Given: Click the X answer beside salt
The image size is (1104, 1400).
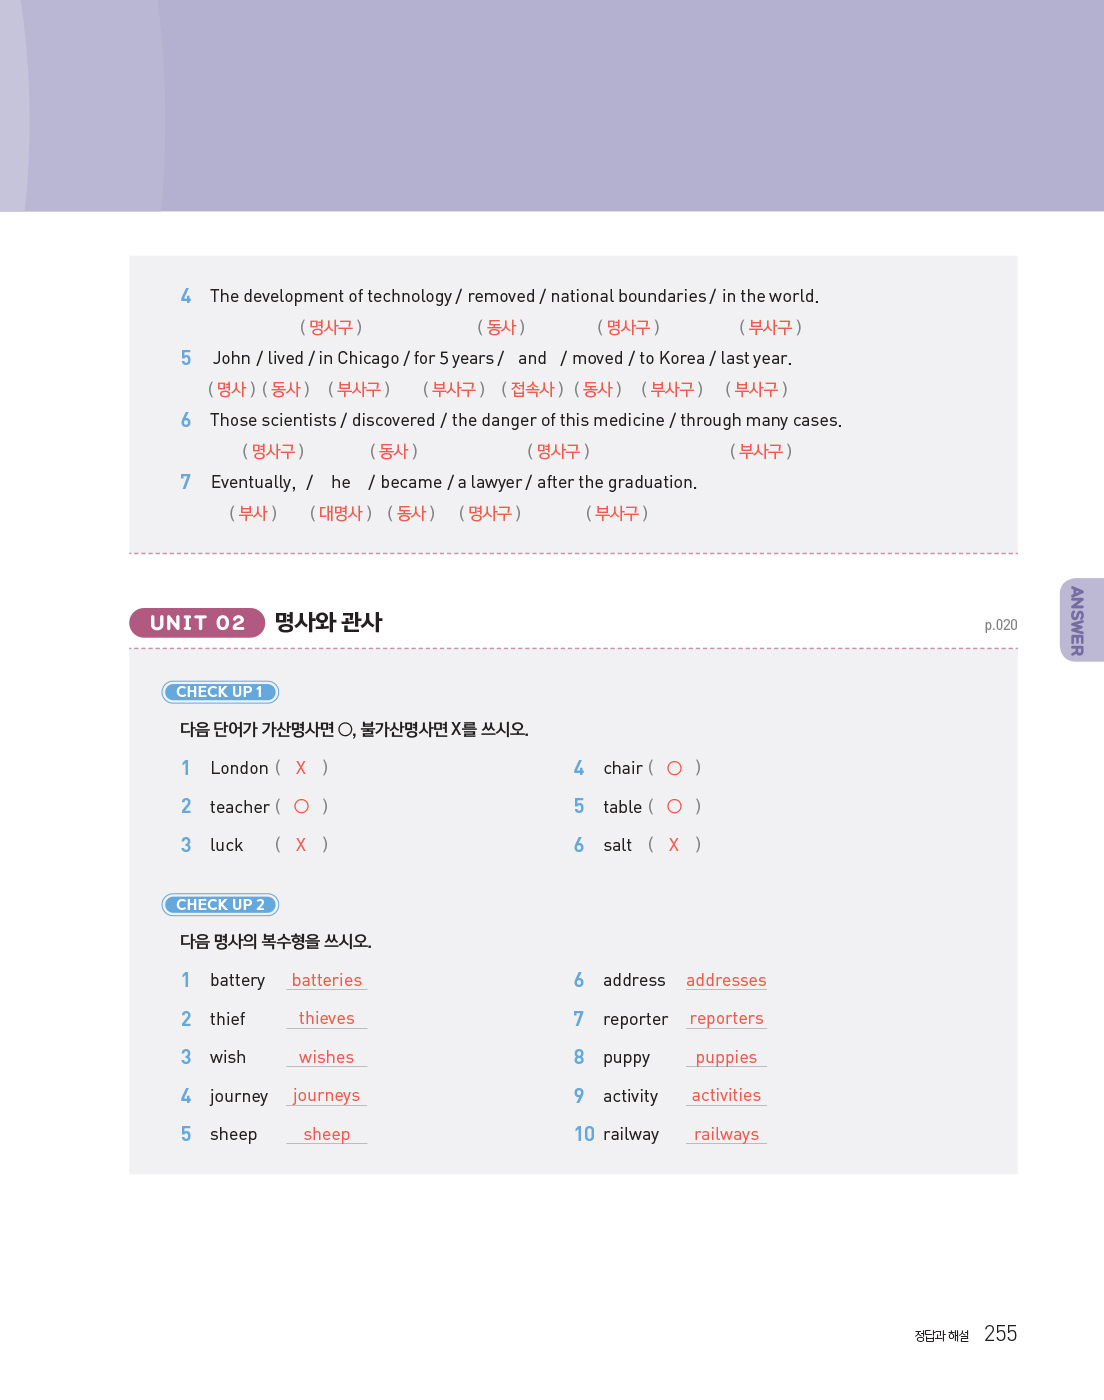Looking at the screenshot, I should click(x=674, y=845).
